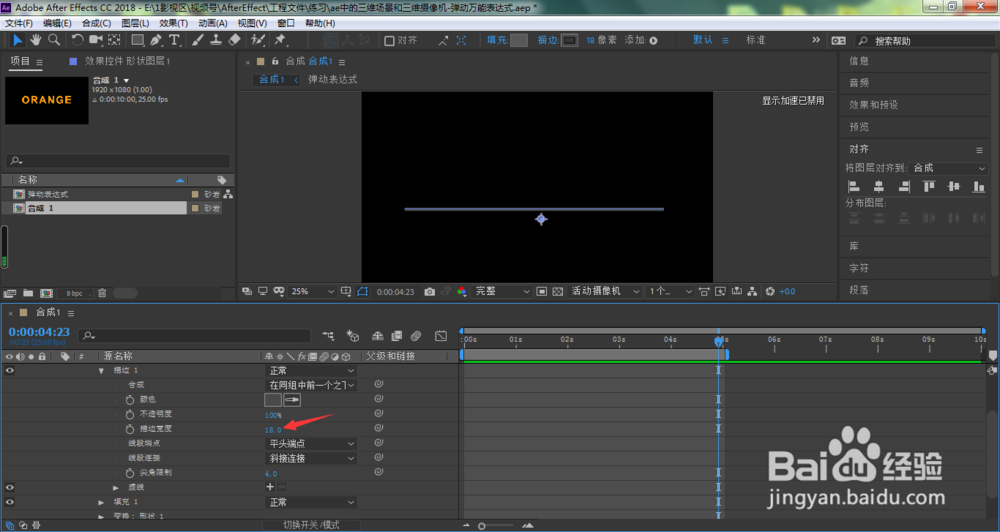The width and height of the screenshot is (1000, 532).
Task: Take a snapshot with camera icon
Action: pyautogui.click(x=429, y=292)
